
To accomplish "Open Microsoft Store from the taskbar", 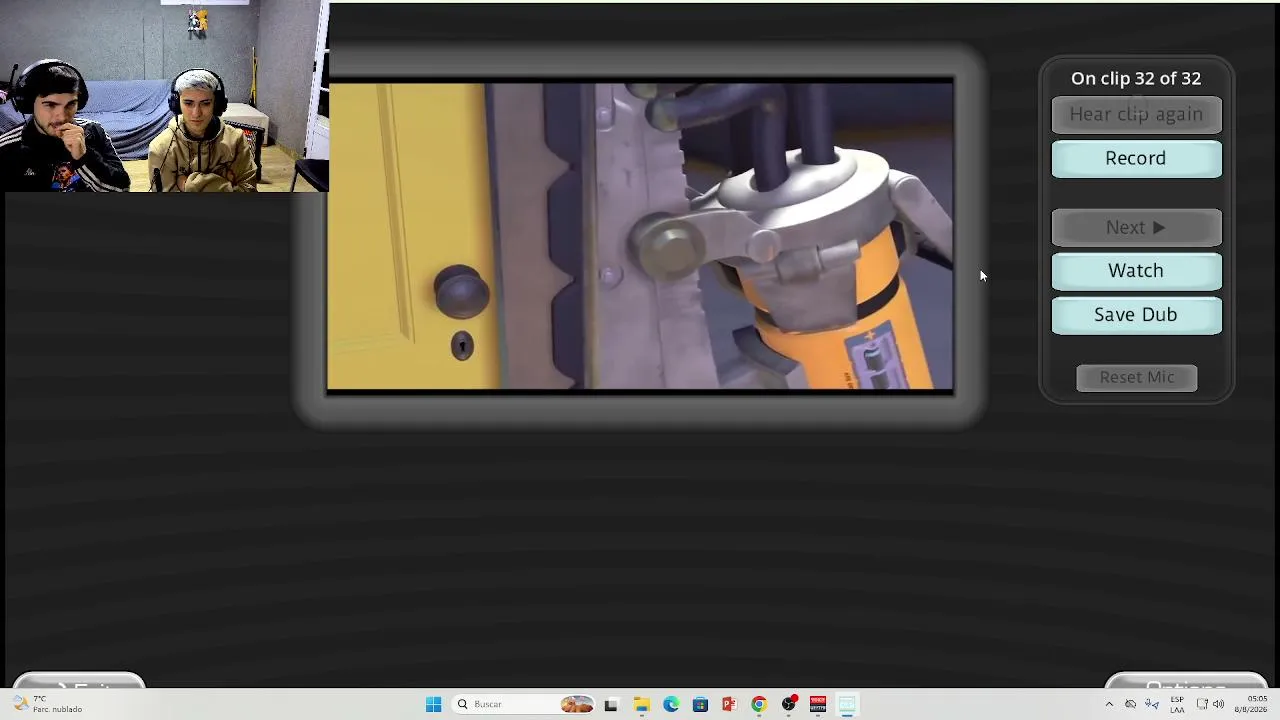I will [700, 704].
